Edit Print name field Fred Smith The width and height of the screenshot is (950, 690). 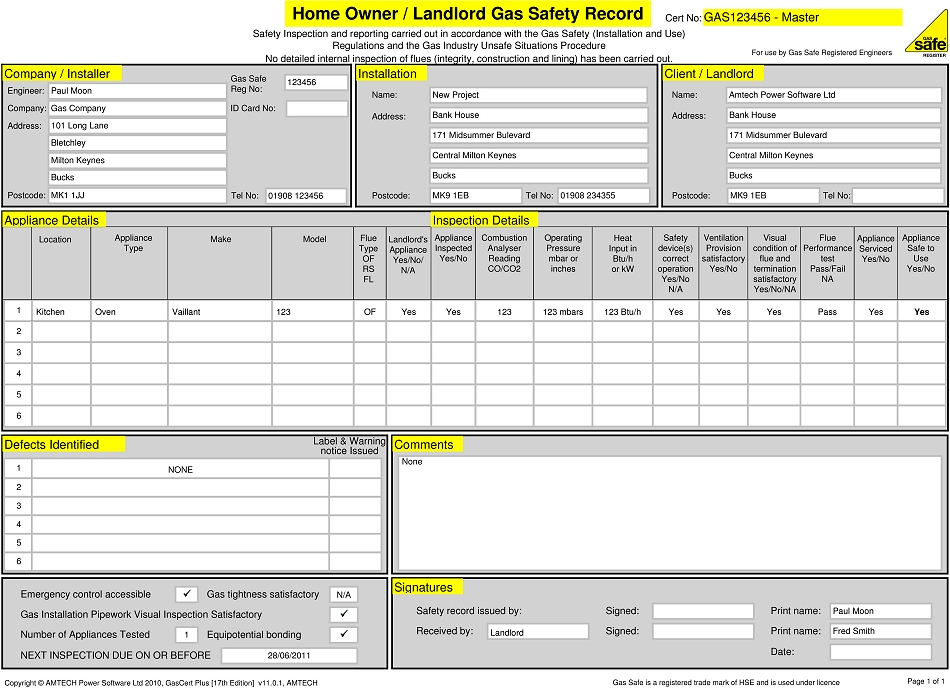pos(880,631)
